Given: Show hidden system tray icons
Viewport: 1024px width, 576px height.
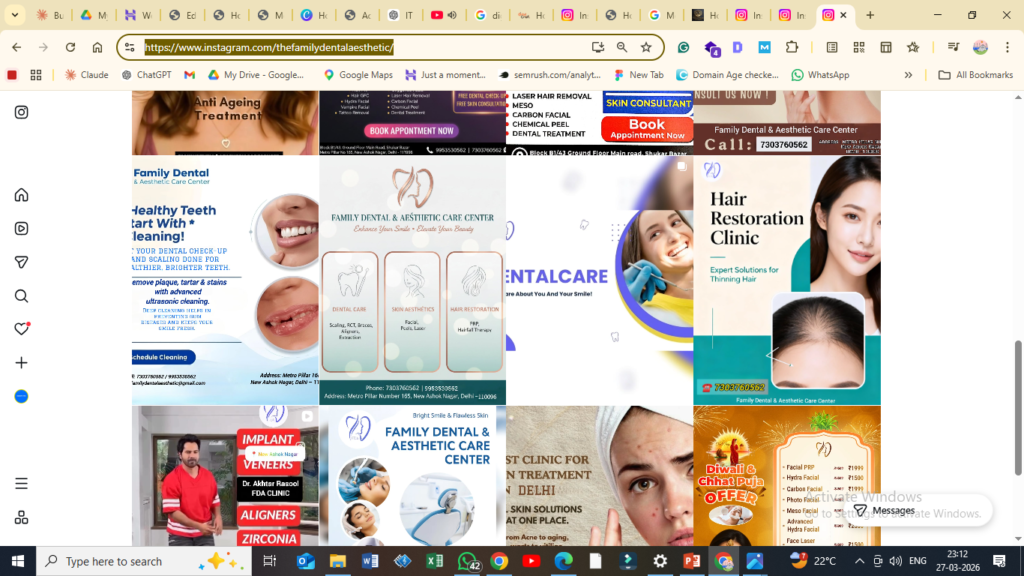Looking at the screenshot, I should tap(859, 562).
